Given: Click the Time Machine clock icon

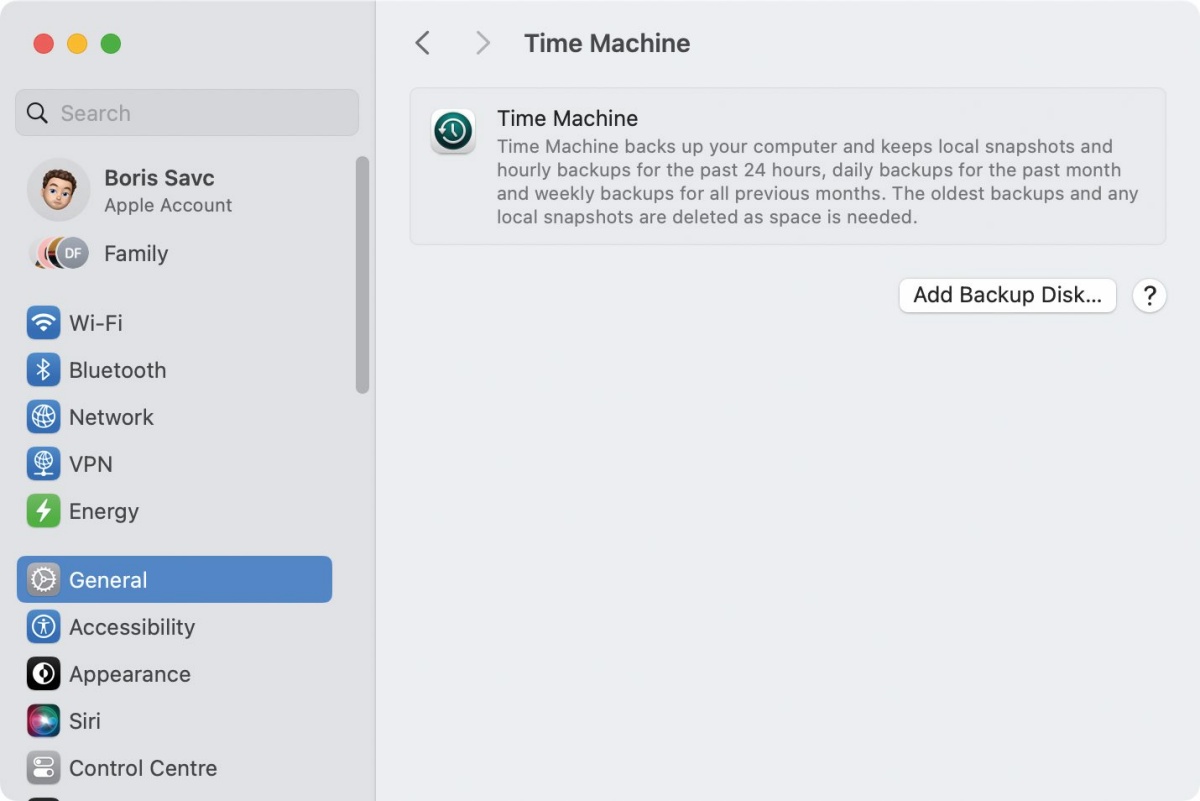Looking at the screenshot, I should pyautogui.click(x=453, y=131).
